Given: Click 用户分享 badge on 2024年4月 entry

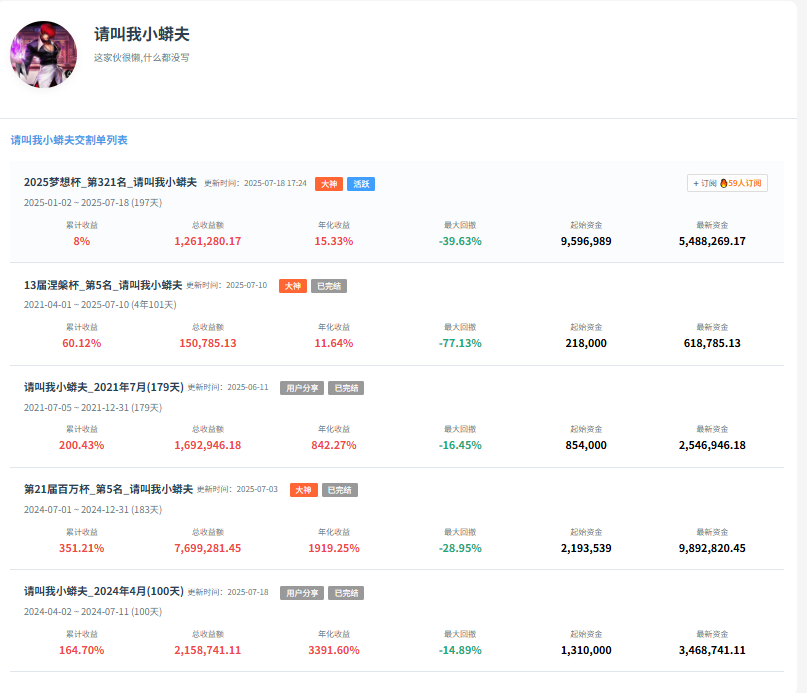Looking at the screenshot, I should (x=301, y=592).
